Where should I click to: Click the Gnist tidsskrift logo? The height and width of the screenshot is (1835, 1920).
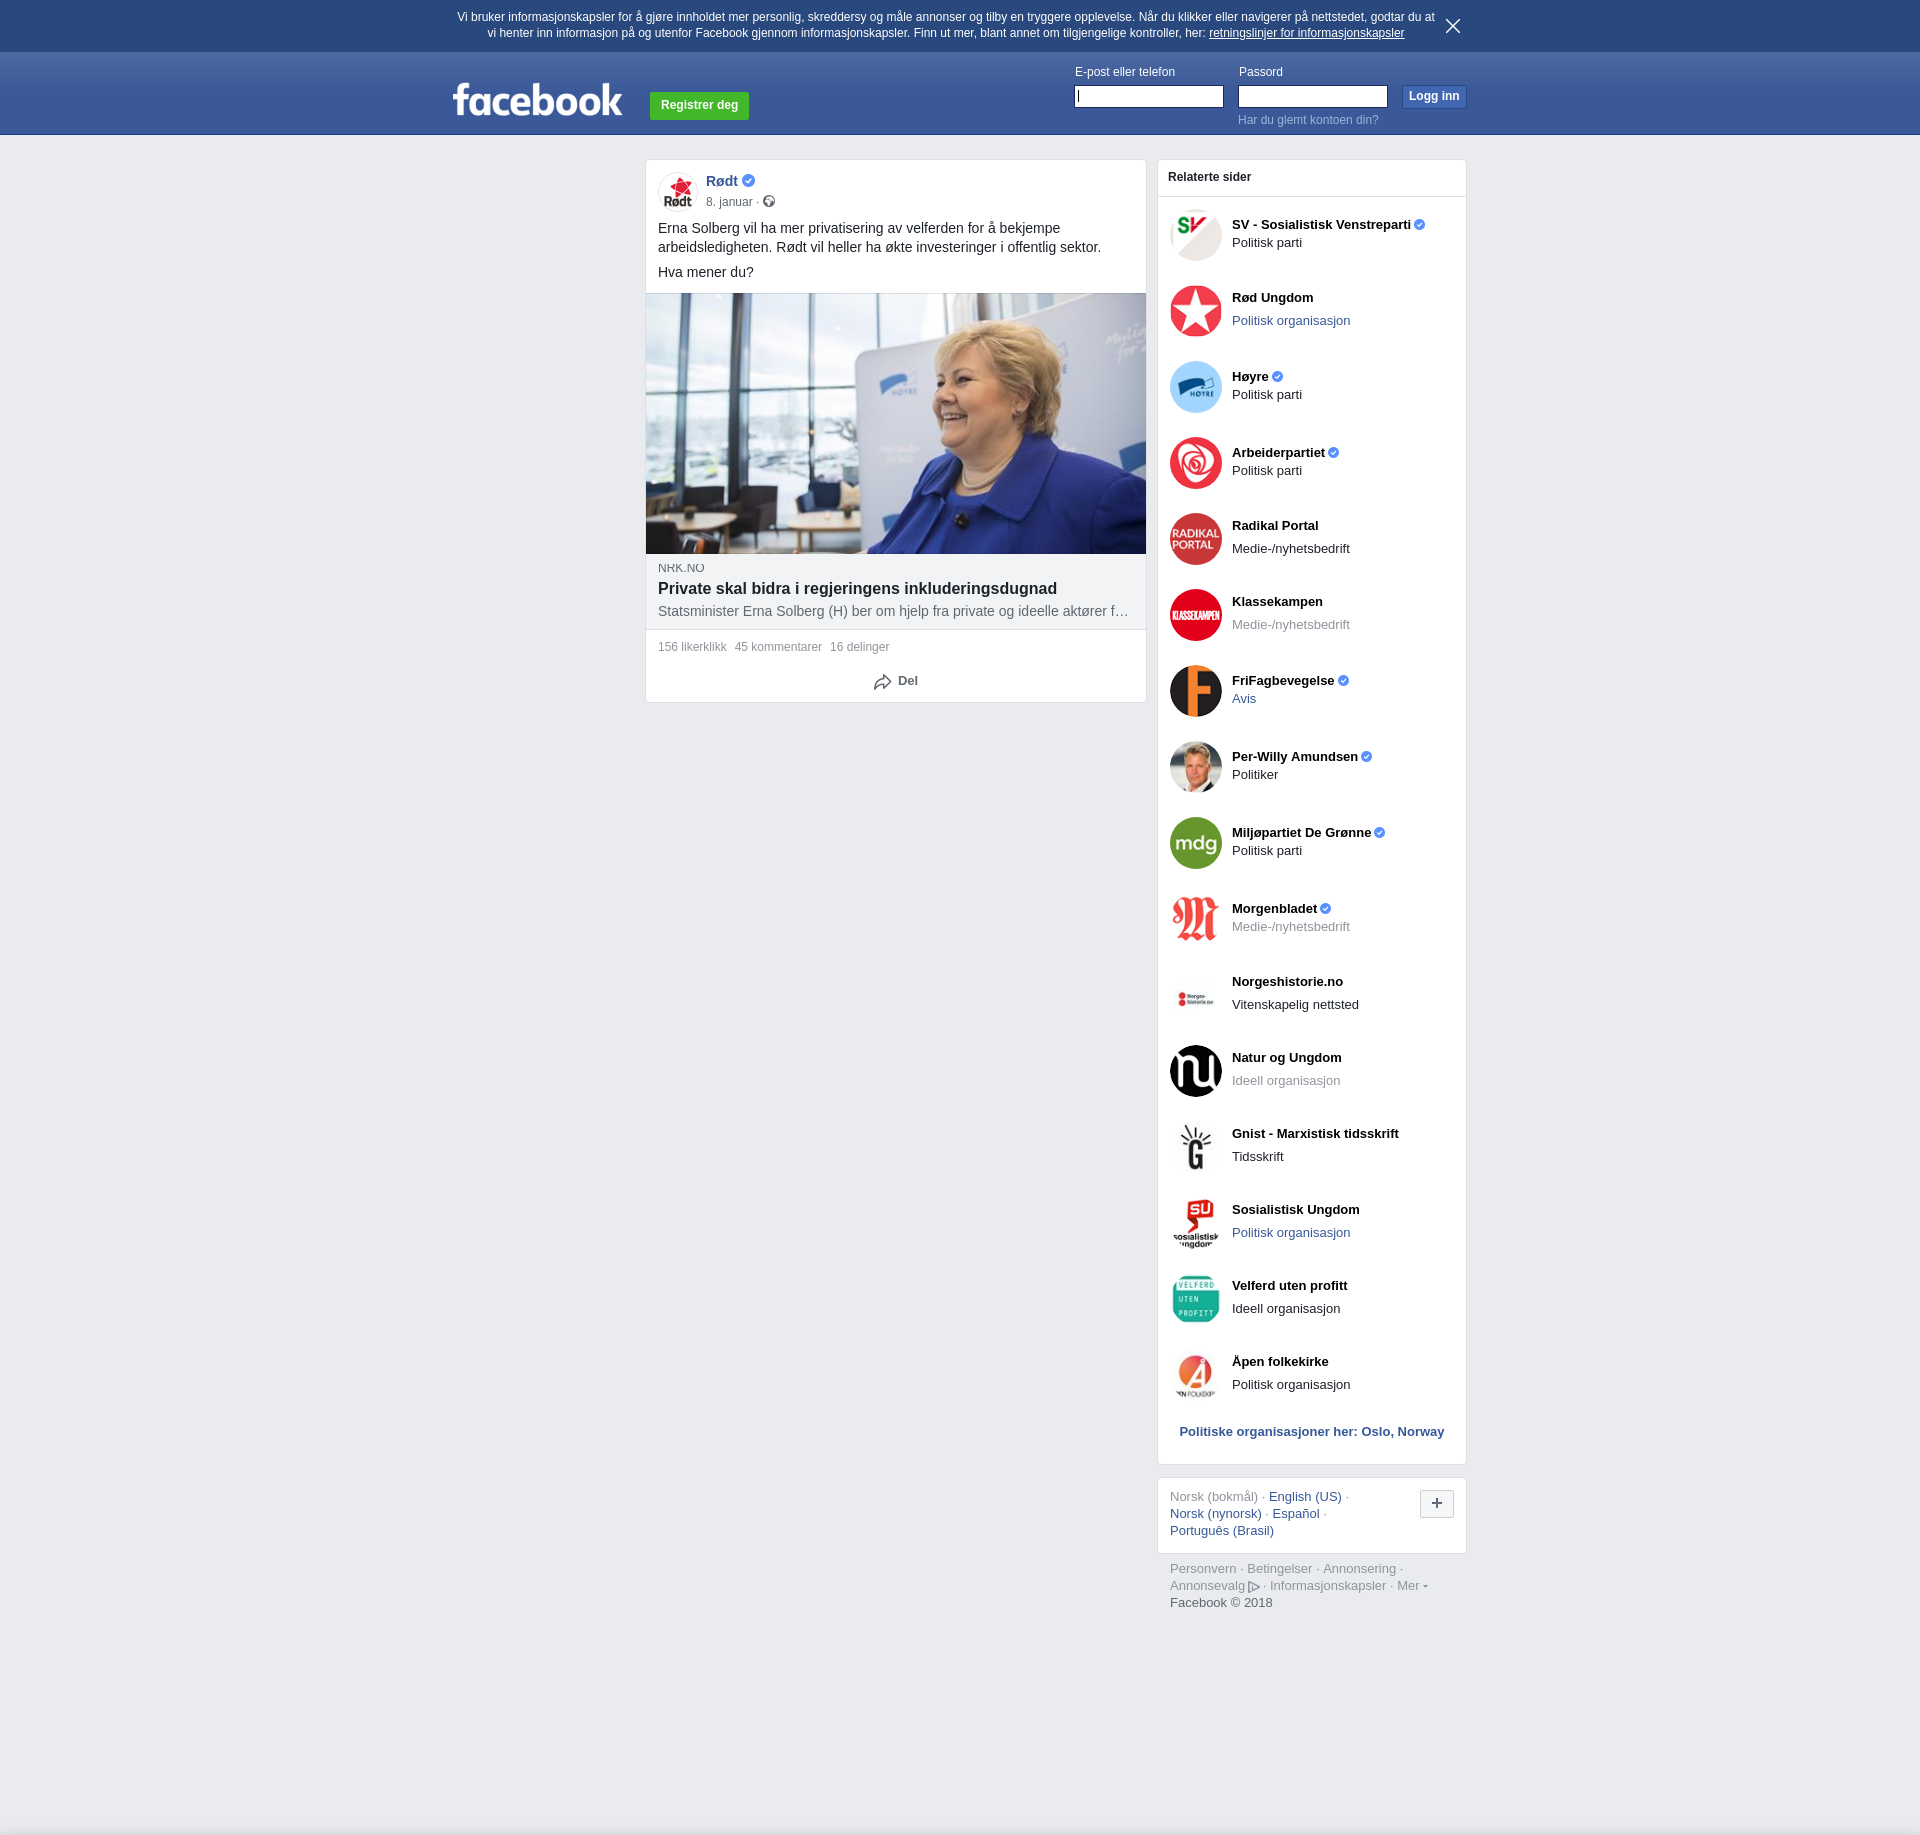pyautogui.click(x=1196, y=1147)
